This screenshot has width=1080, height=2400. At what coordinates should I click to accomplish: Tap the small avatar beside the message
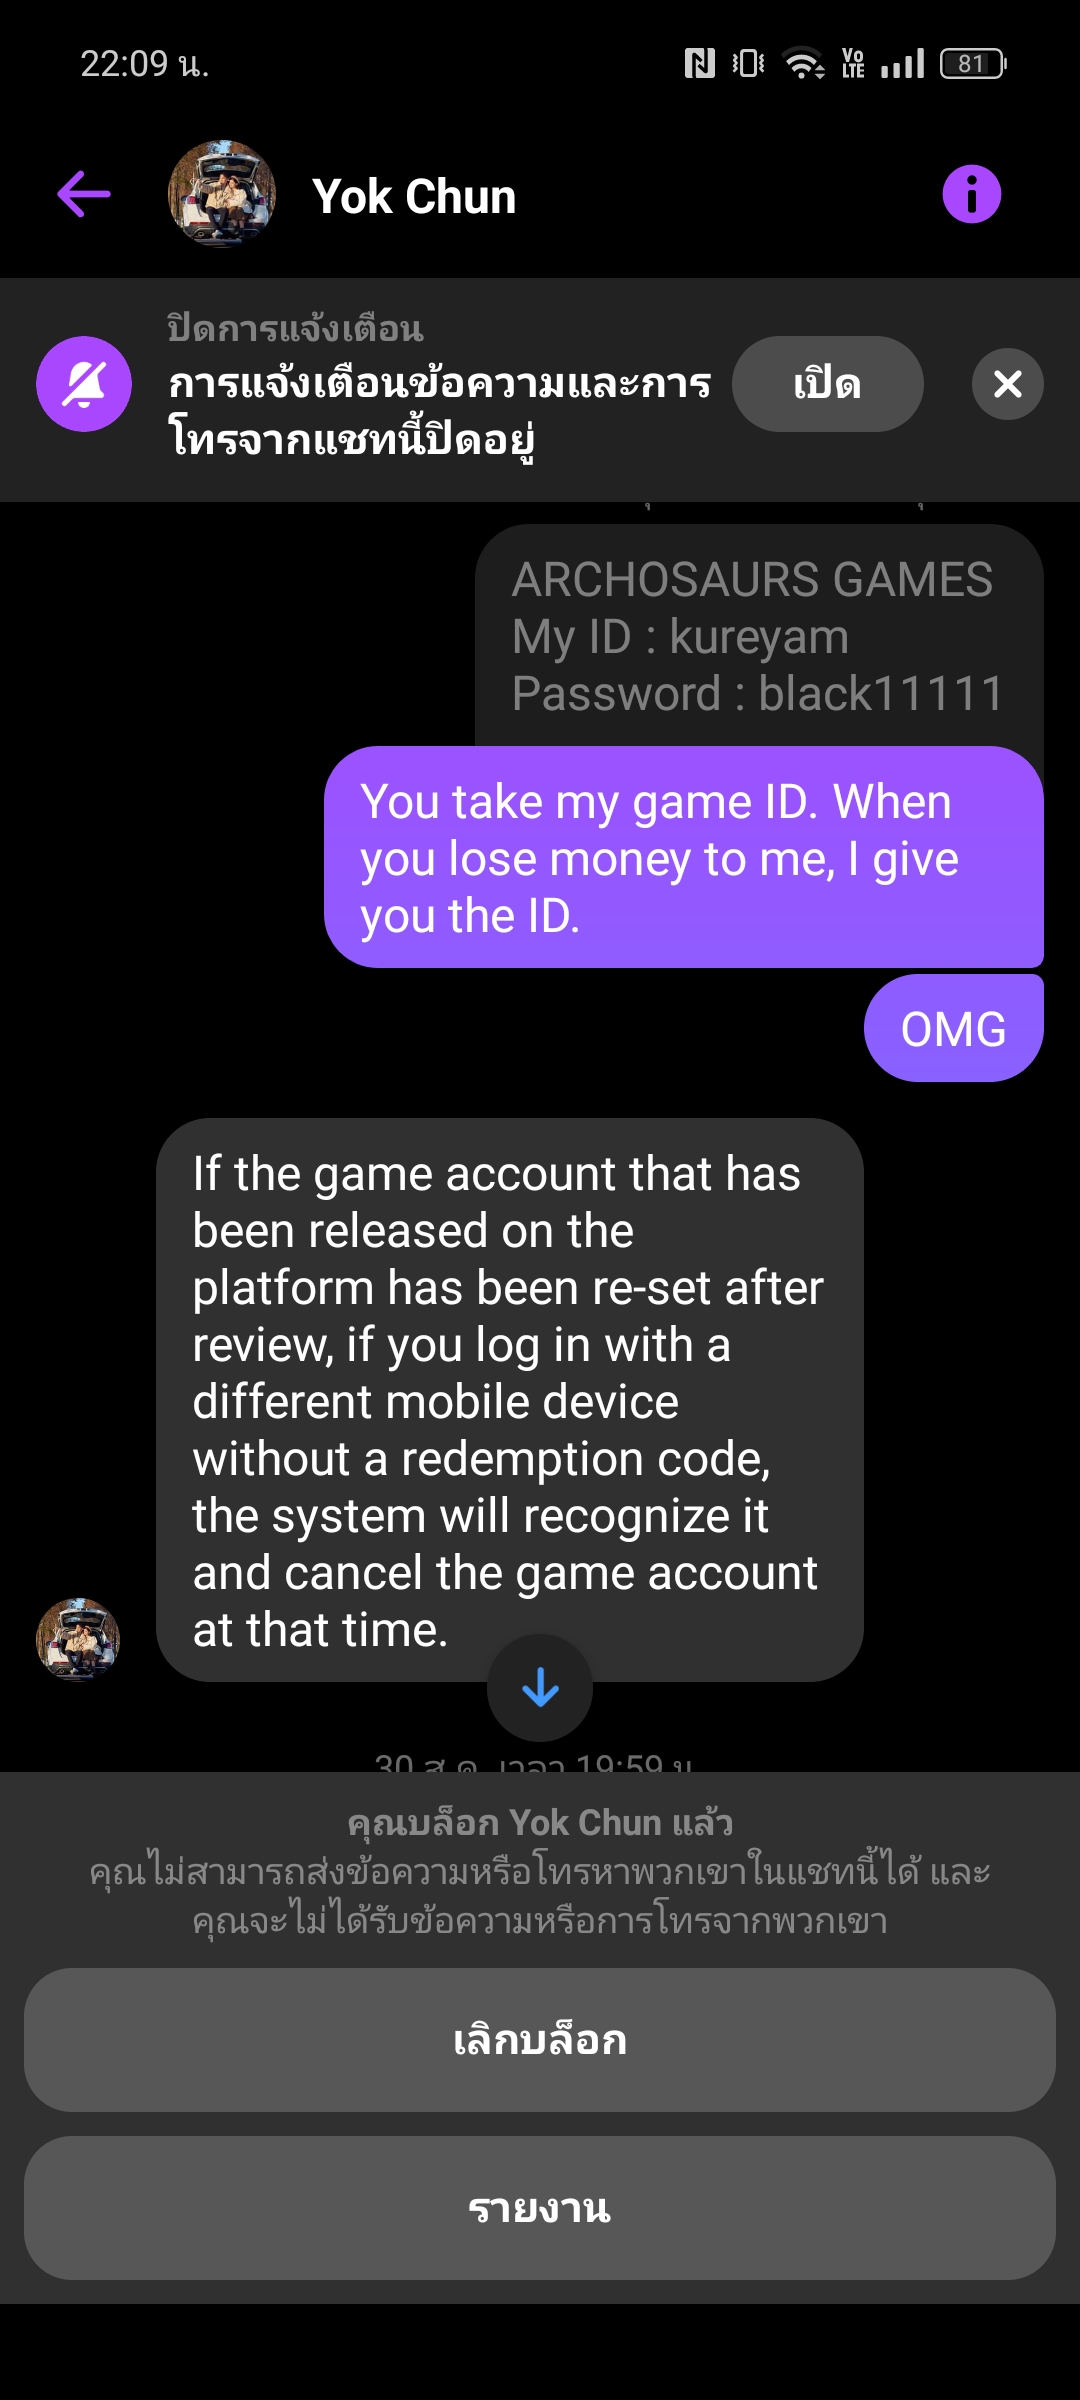coord(78,1640)
